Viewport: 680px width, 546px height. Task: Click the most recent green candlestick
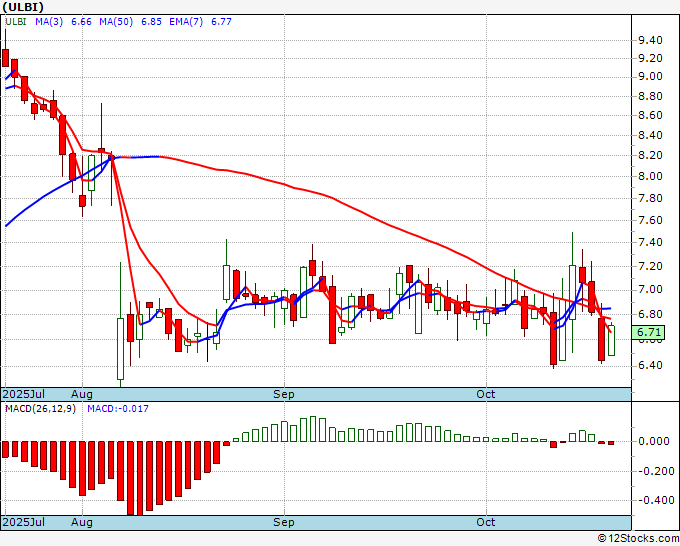point(611,340)
